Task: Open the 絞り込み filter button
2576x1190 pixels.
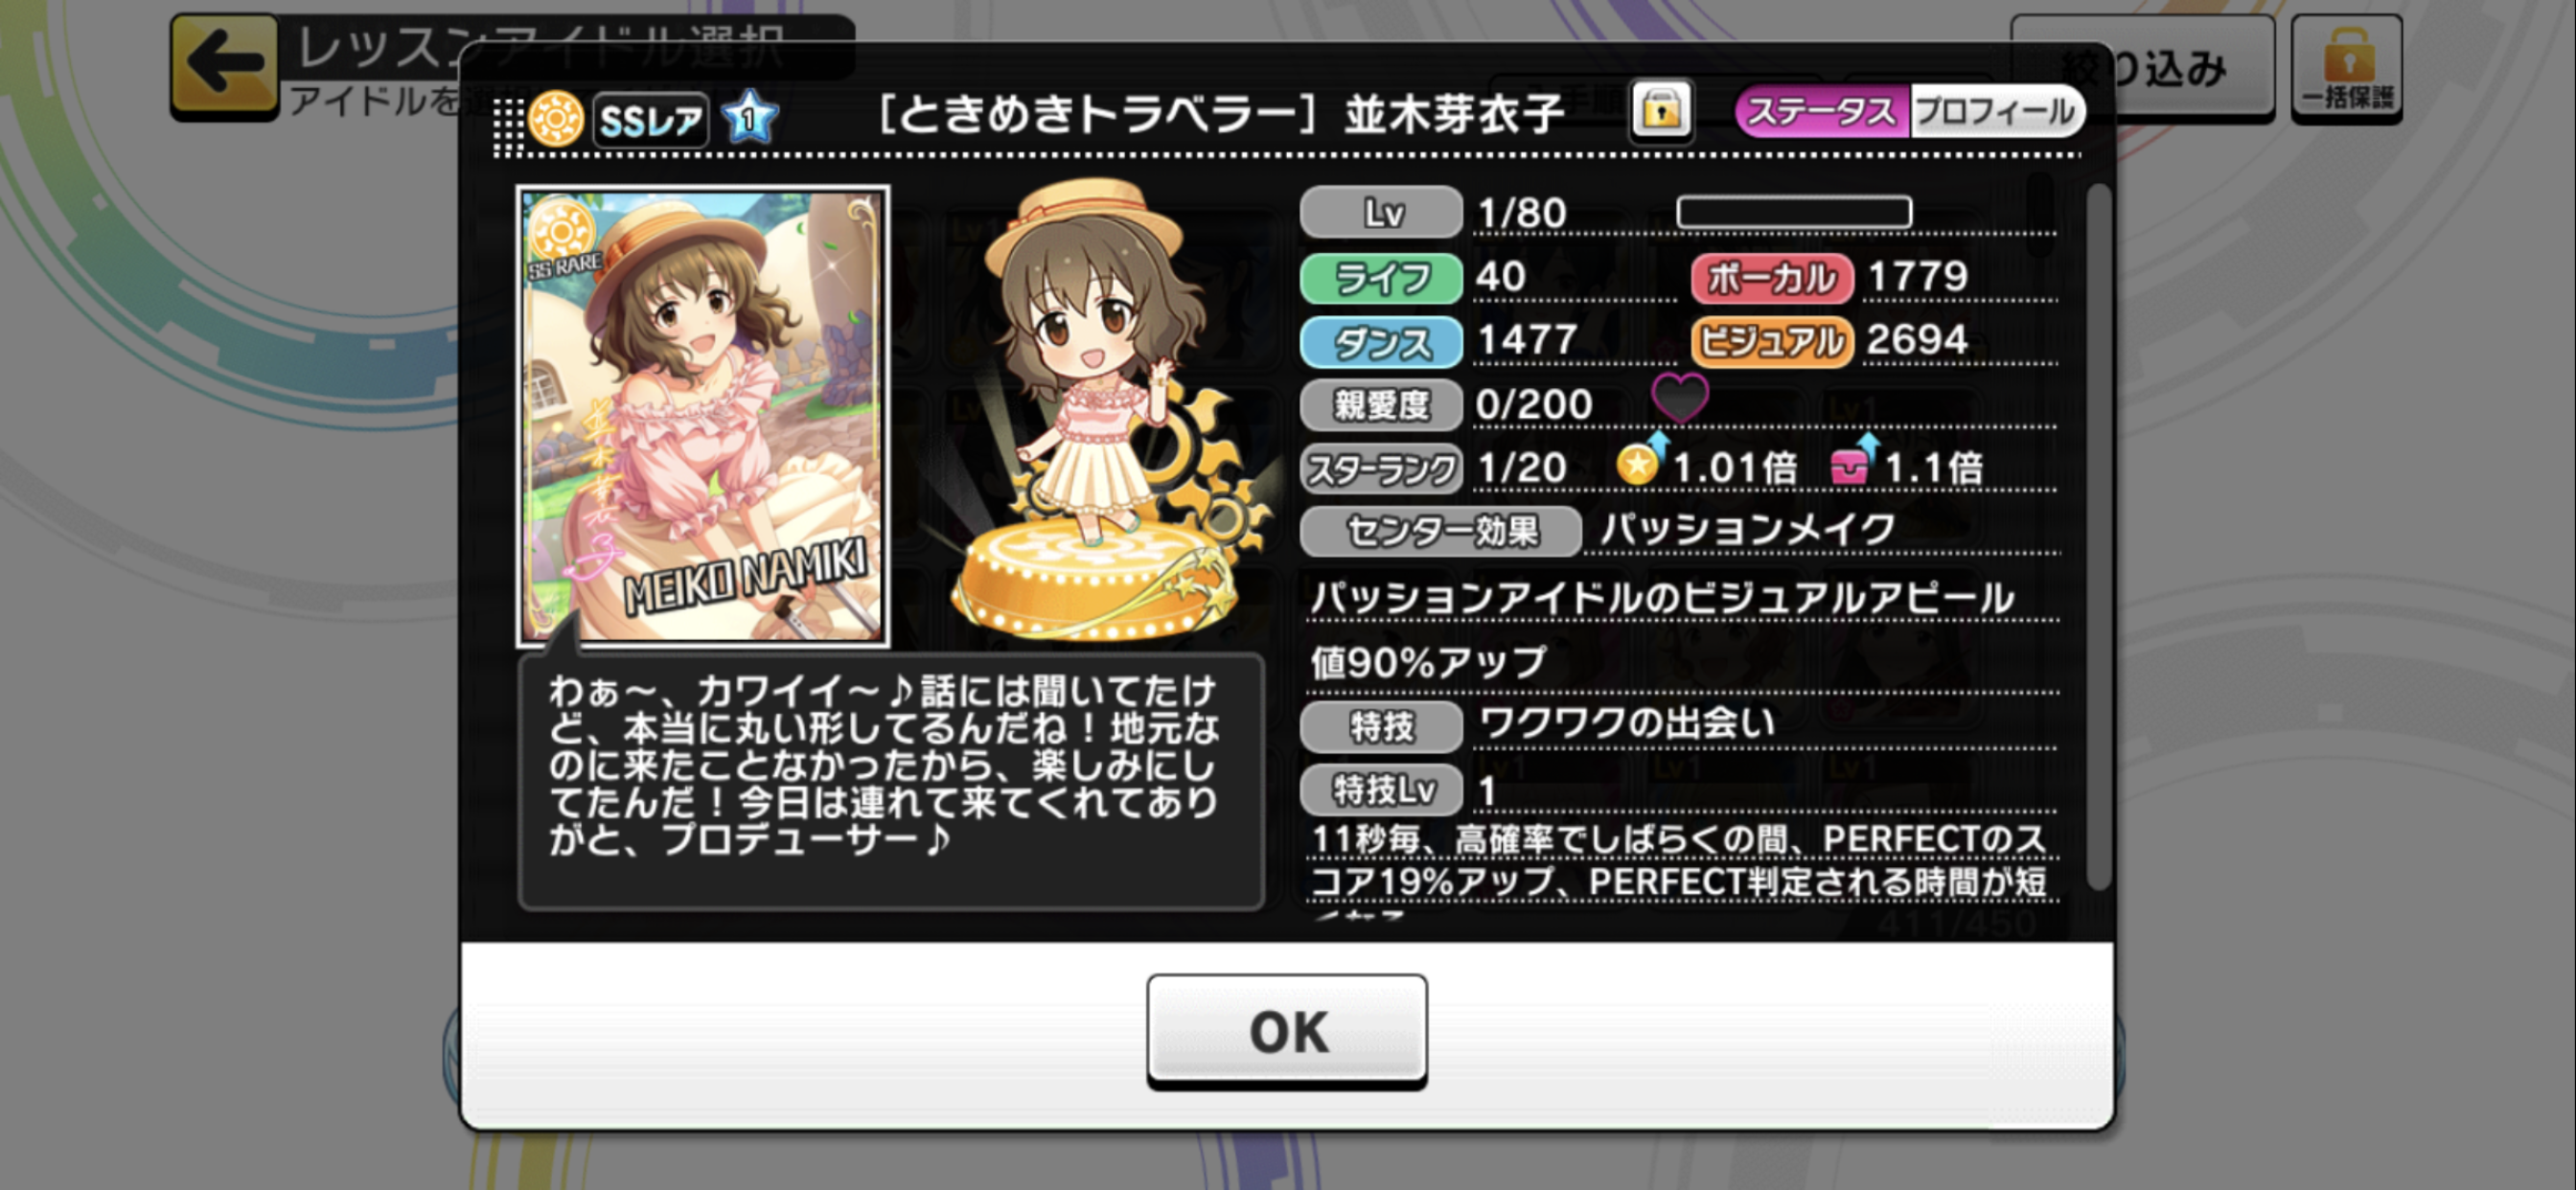Action: 2142,68
